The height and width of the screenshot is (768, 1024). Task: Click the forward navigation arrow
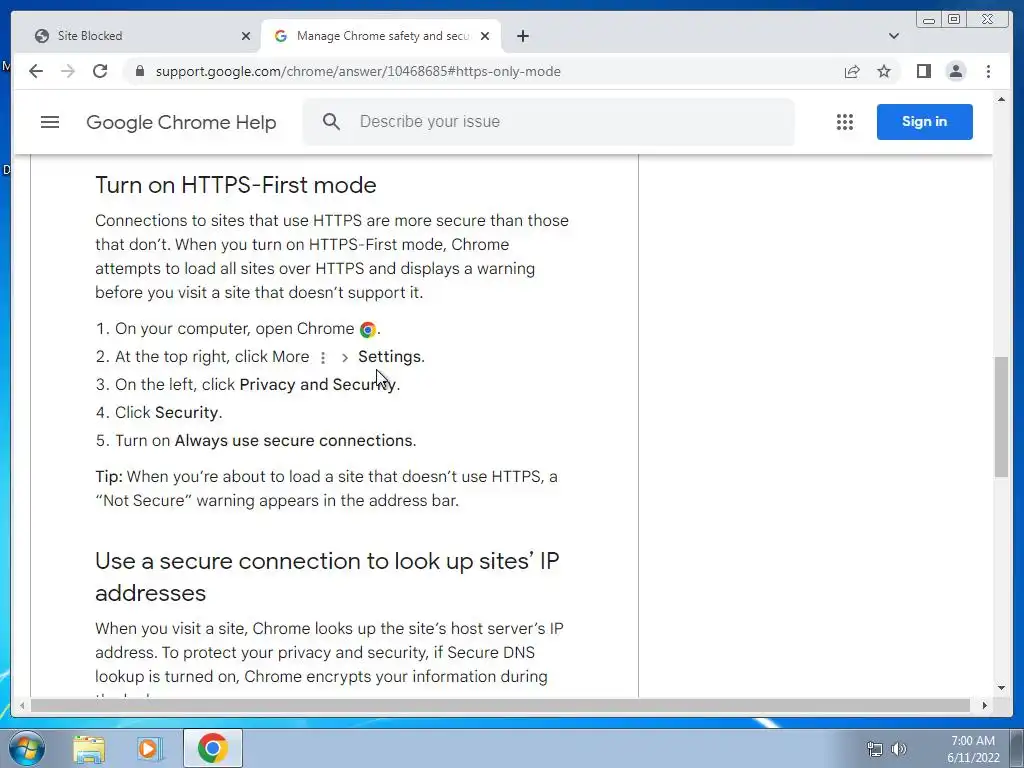pos(68,71)
